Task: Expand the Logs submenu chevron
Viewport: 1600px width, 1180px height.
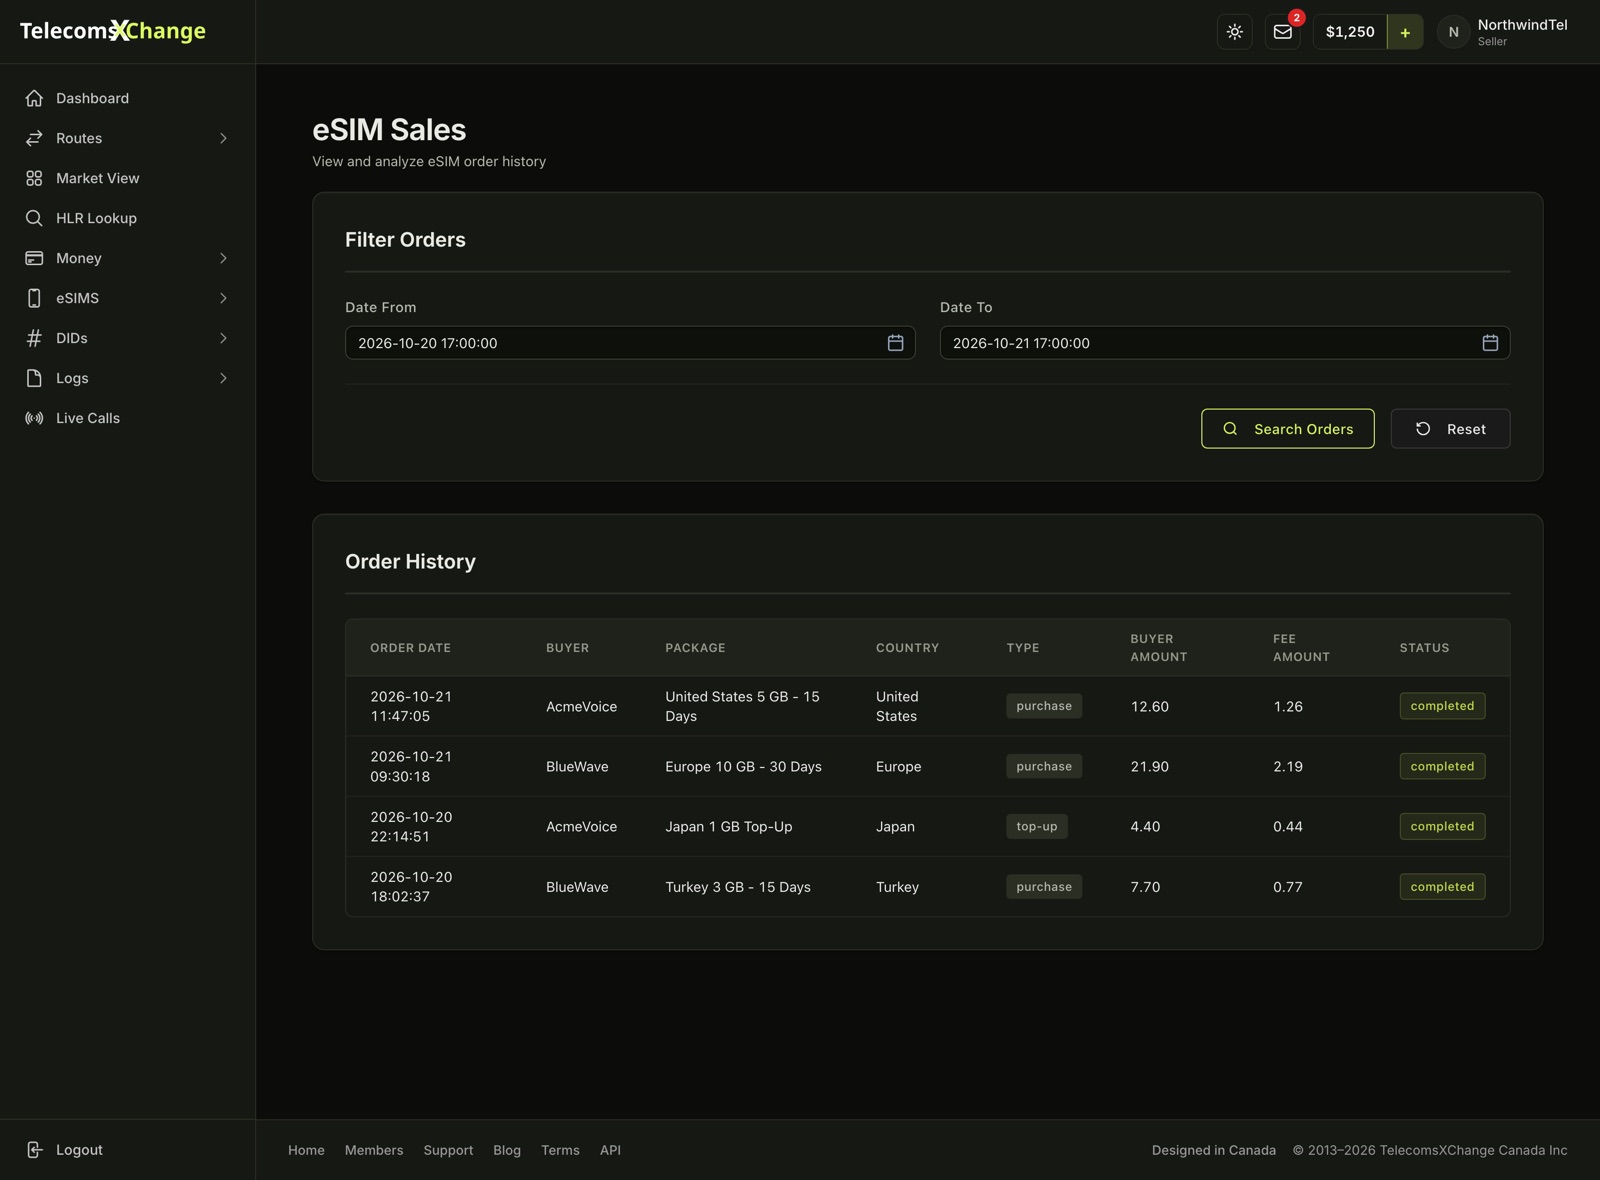Action: pos(223,378)
